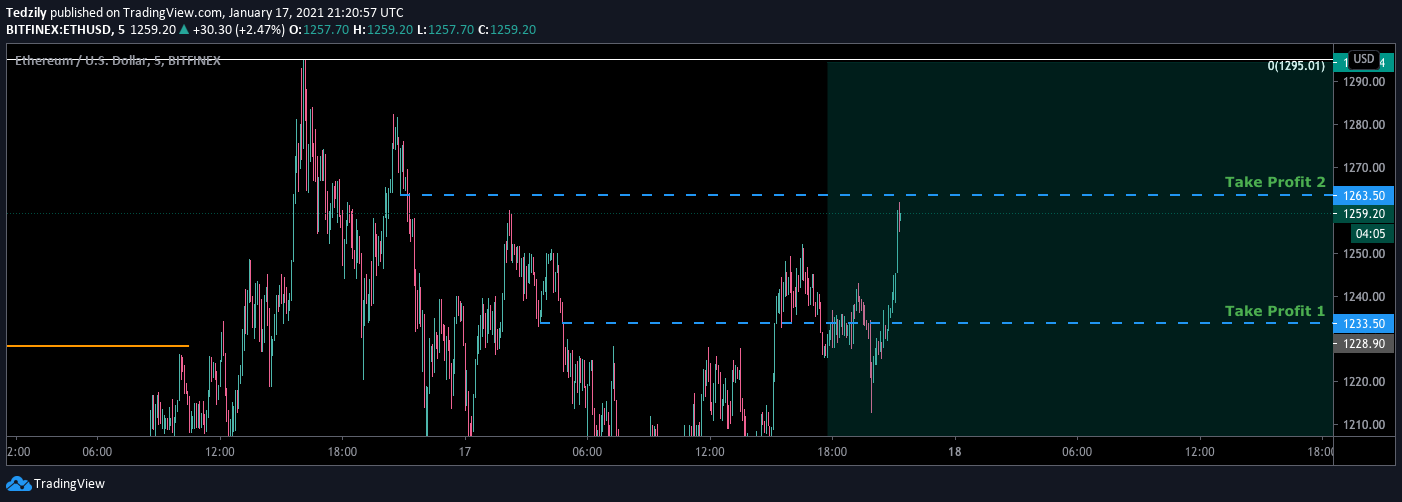Click the Tedzily author name

click(x=26, y=13)
